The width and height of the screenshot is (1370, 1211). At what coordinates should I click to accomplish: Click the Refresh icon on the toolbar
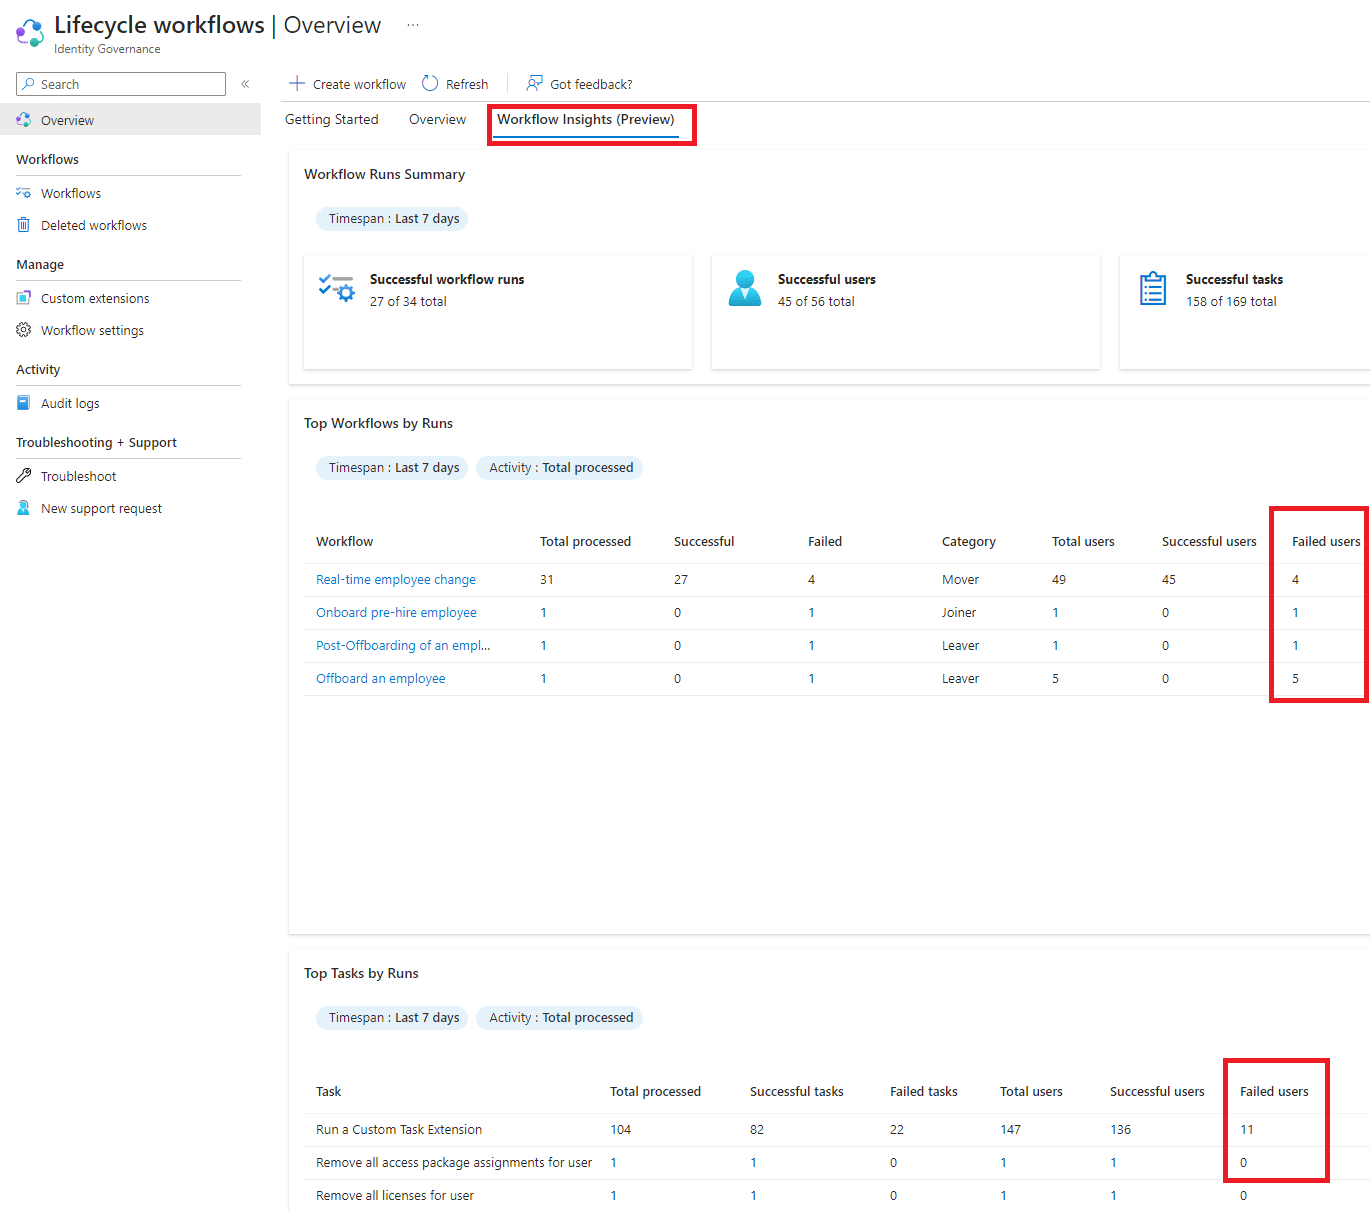click(430, 83)
